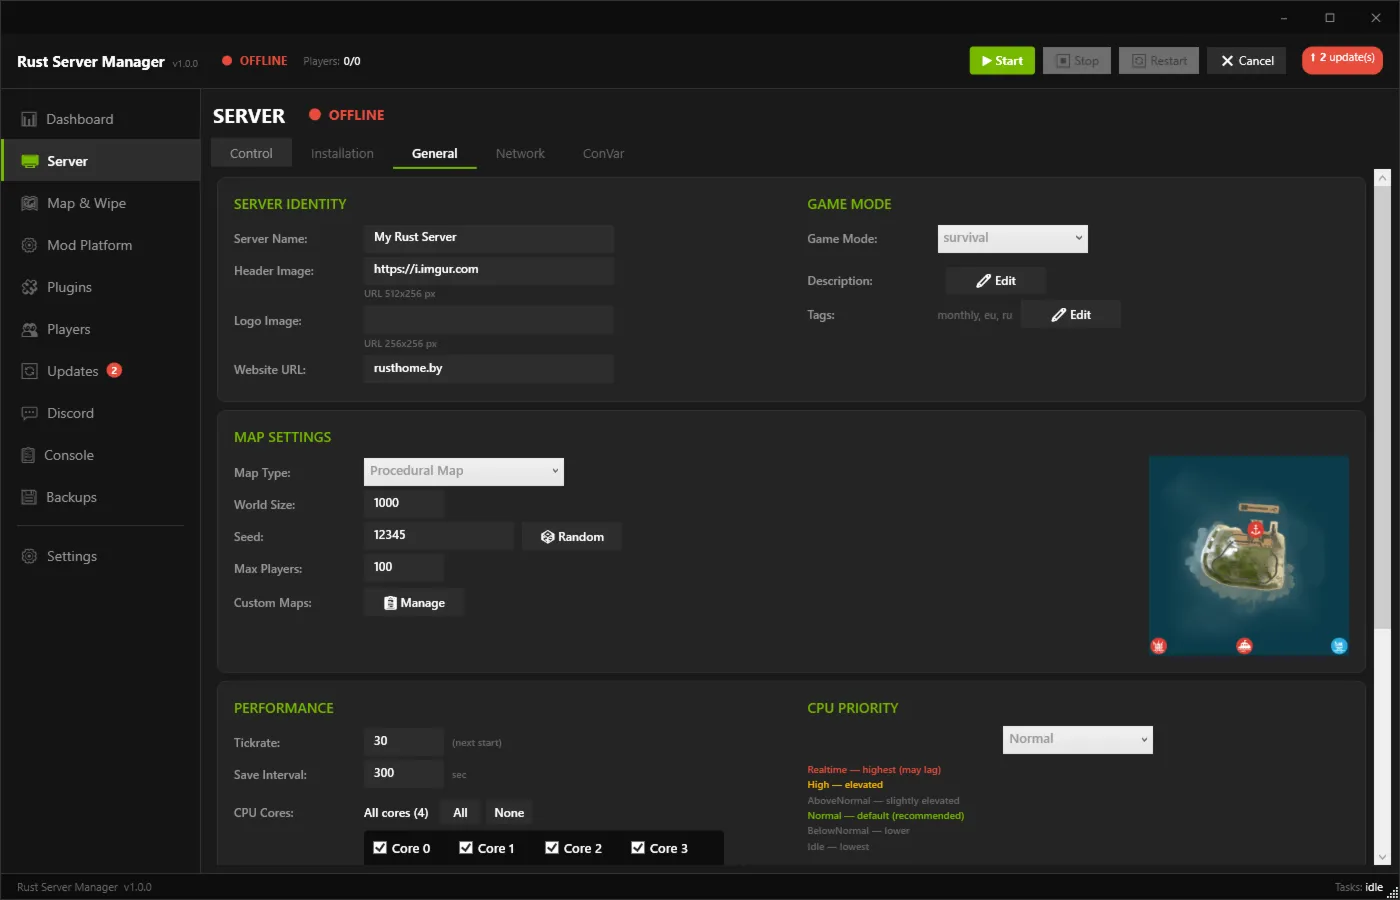Viewport: 1400px width, 900px height.
Task: Click the Tickrate value field
Action: coord(404,742)
